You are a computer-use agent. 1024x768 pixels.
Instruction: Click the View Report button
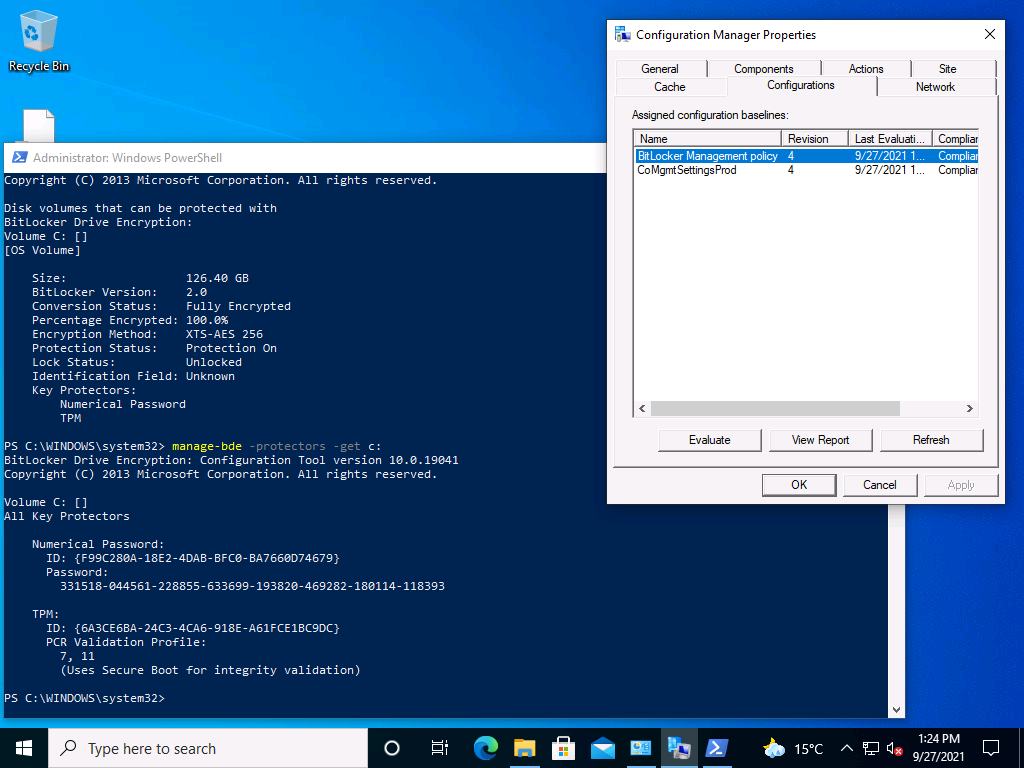(821, 440)
